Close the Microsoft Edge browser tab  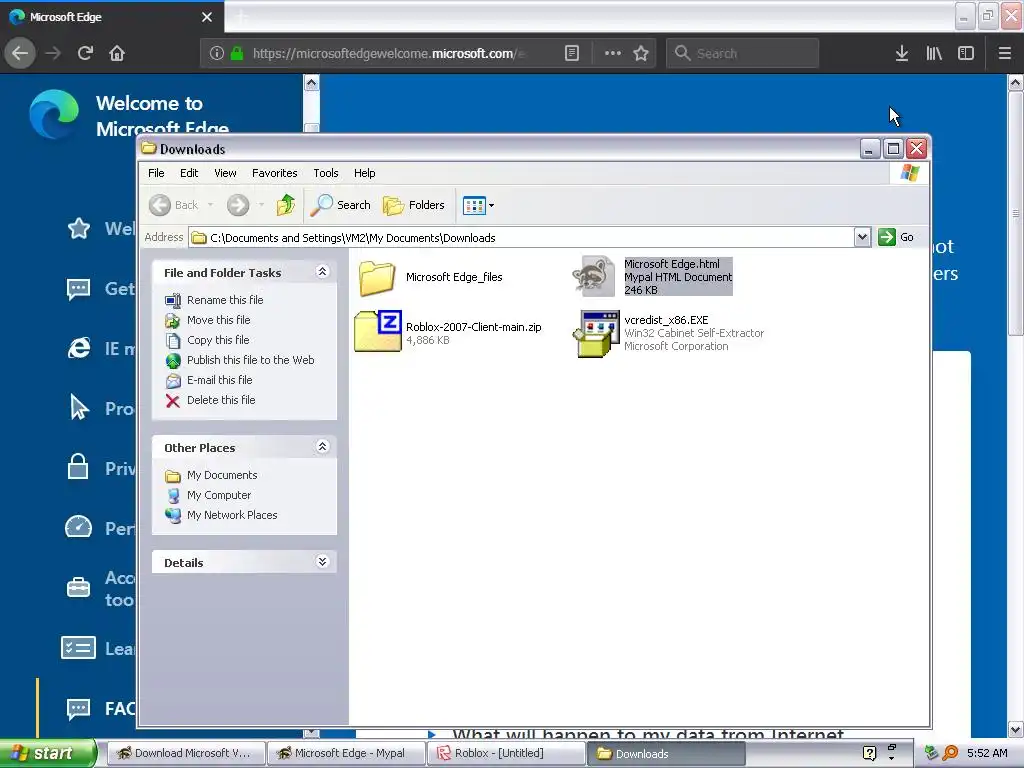207,17
